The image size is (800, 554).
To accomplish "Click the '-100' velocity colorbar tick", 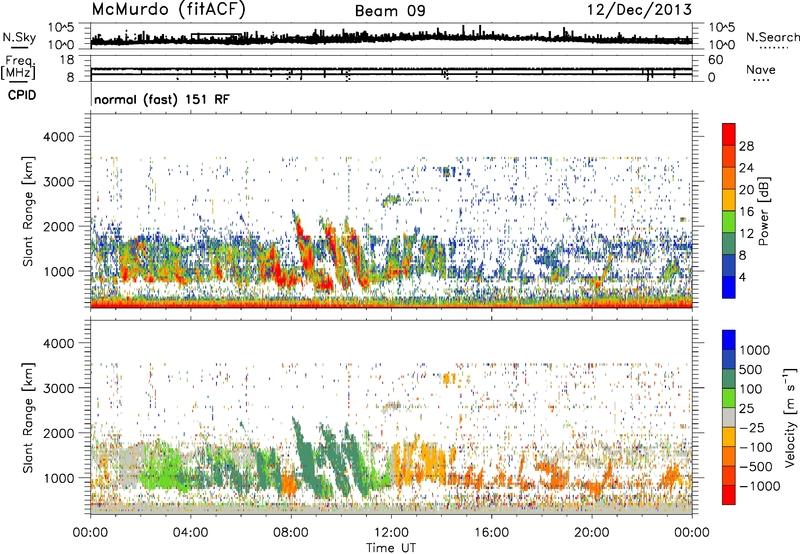I will [x=756, y=447].
